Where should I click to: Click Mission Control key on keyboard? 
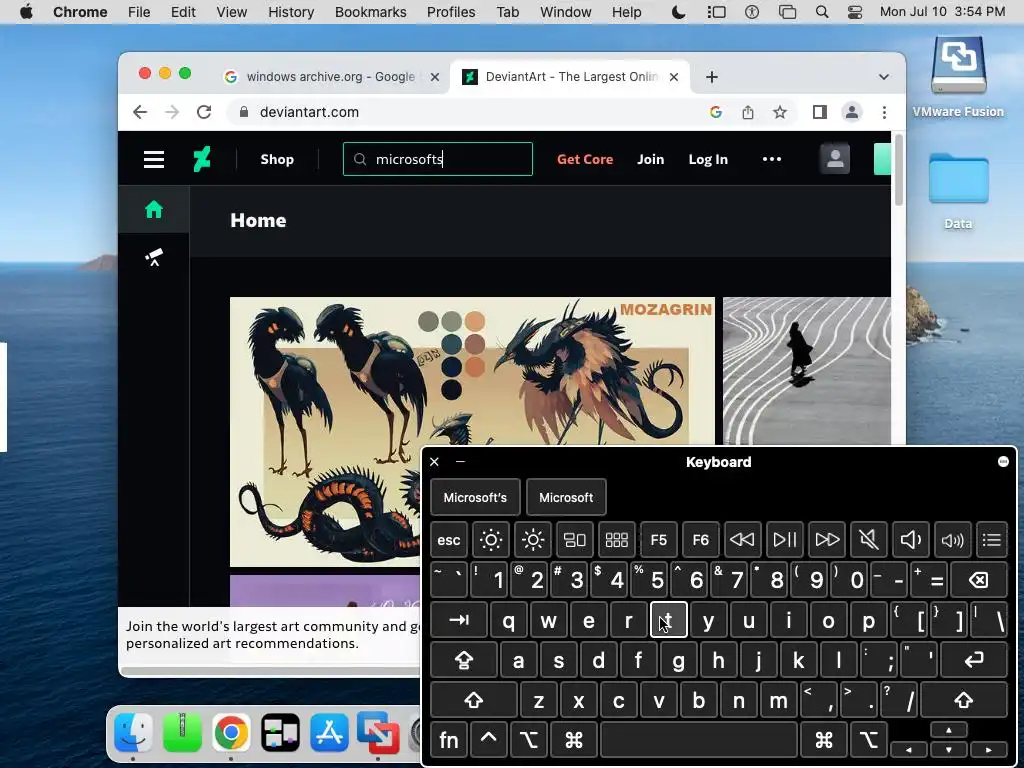(575, 540)
